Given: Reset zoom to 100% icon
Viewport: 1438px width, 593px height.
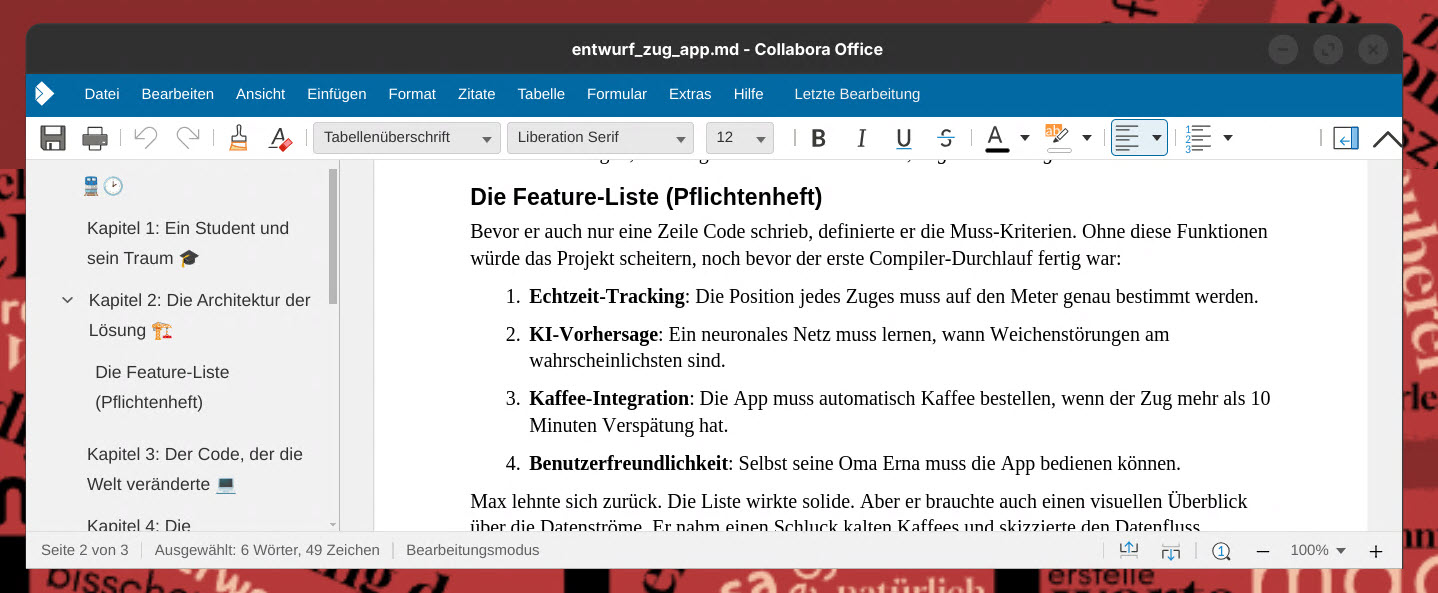Looking at the screenshot, I should (x=1221, y=551).
